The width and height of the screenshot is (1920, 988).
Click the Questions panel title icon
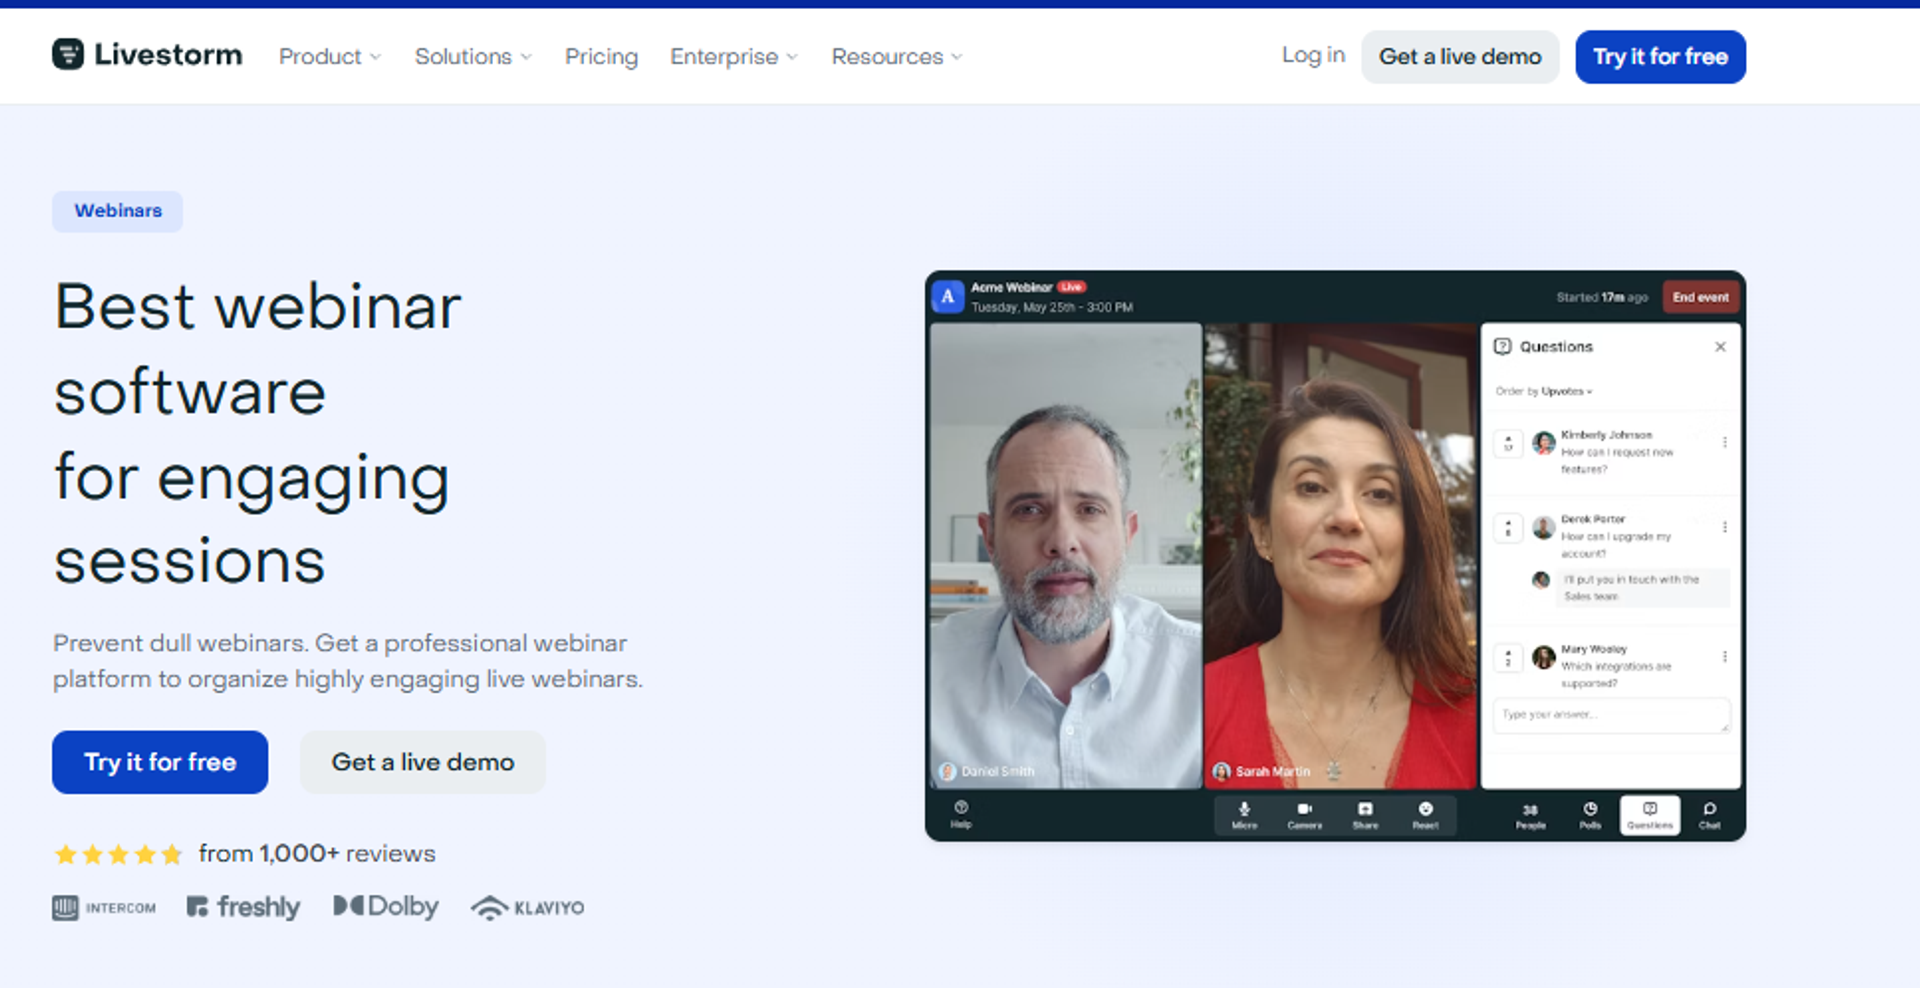(1502, 347)
